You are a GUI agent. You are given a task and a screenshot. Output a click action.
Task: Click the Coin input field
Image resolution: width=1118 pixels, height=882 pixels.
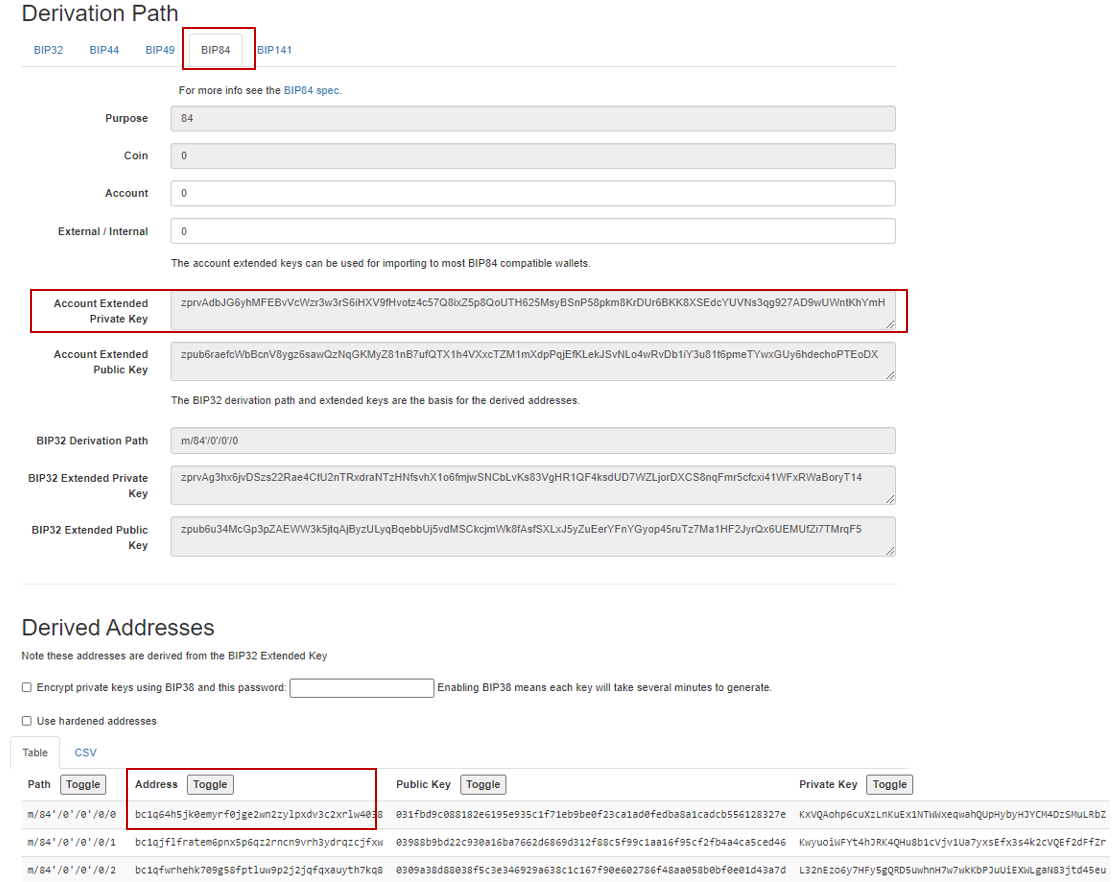(x=533, y=155)
